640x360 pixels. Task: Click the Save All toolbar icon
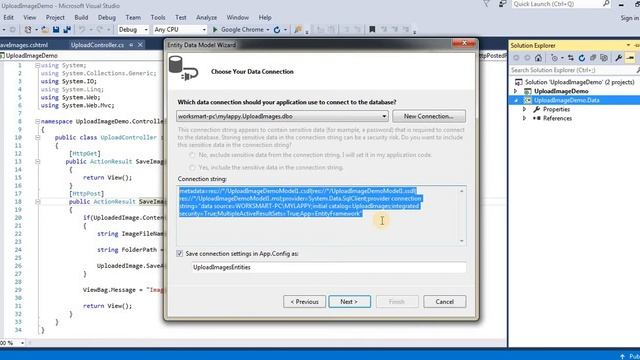click(67, 29)
